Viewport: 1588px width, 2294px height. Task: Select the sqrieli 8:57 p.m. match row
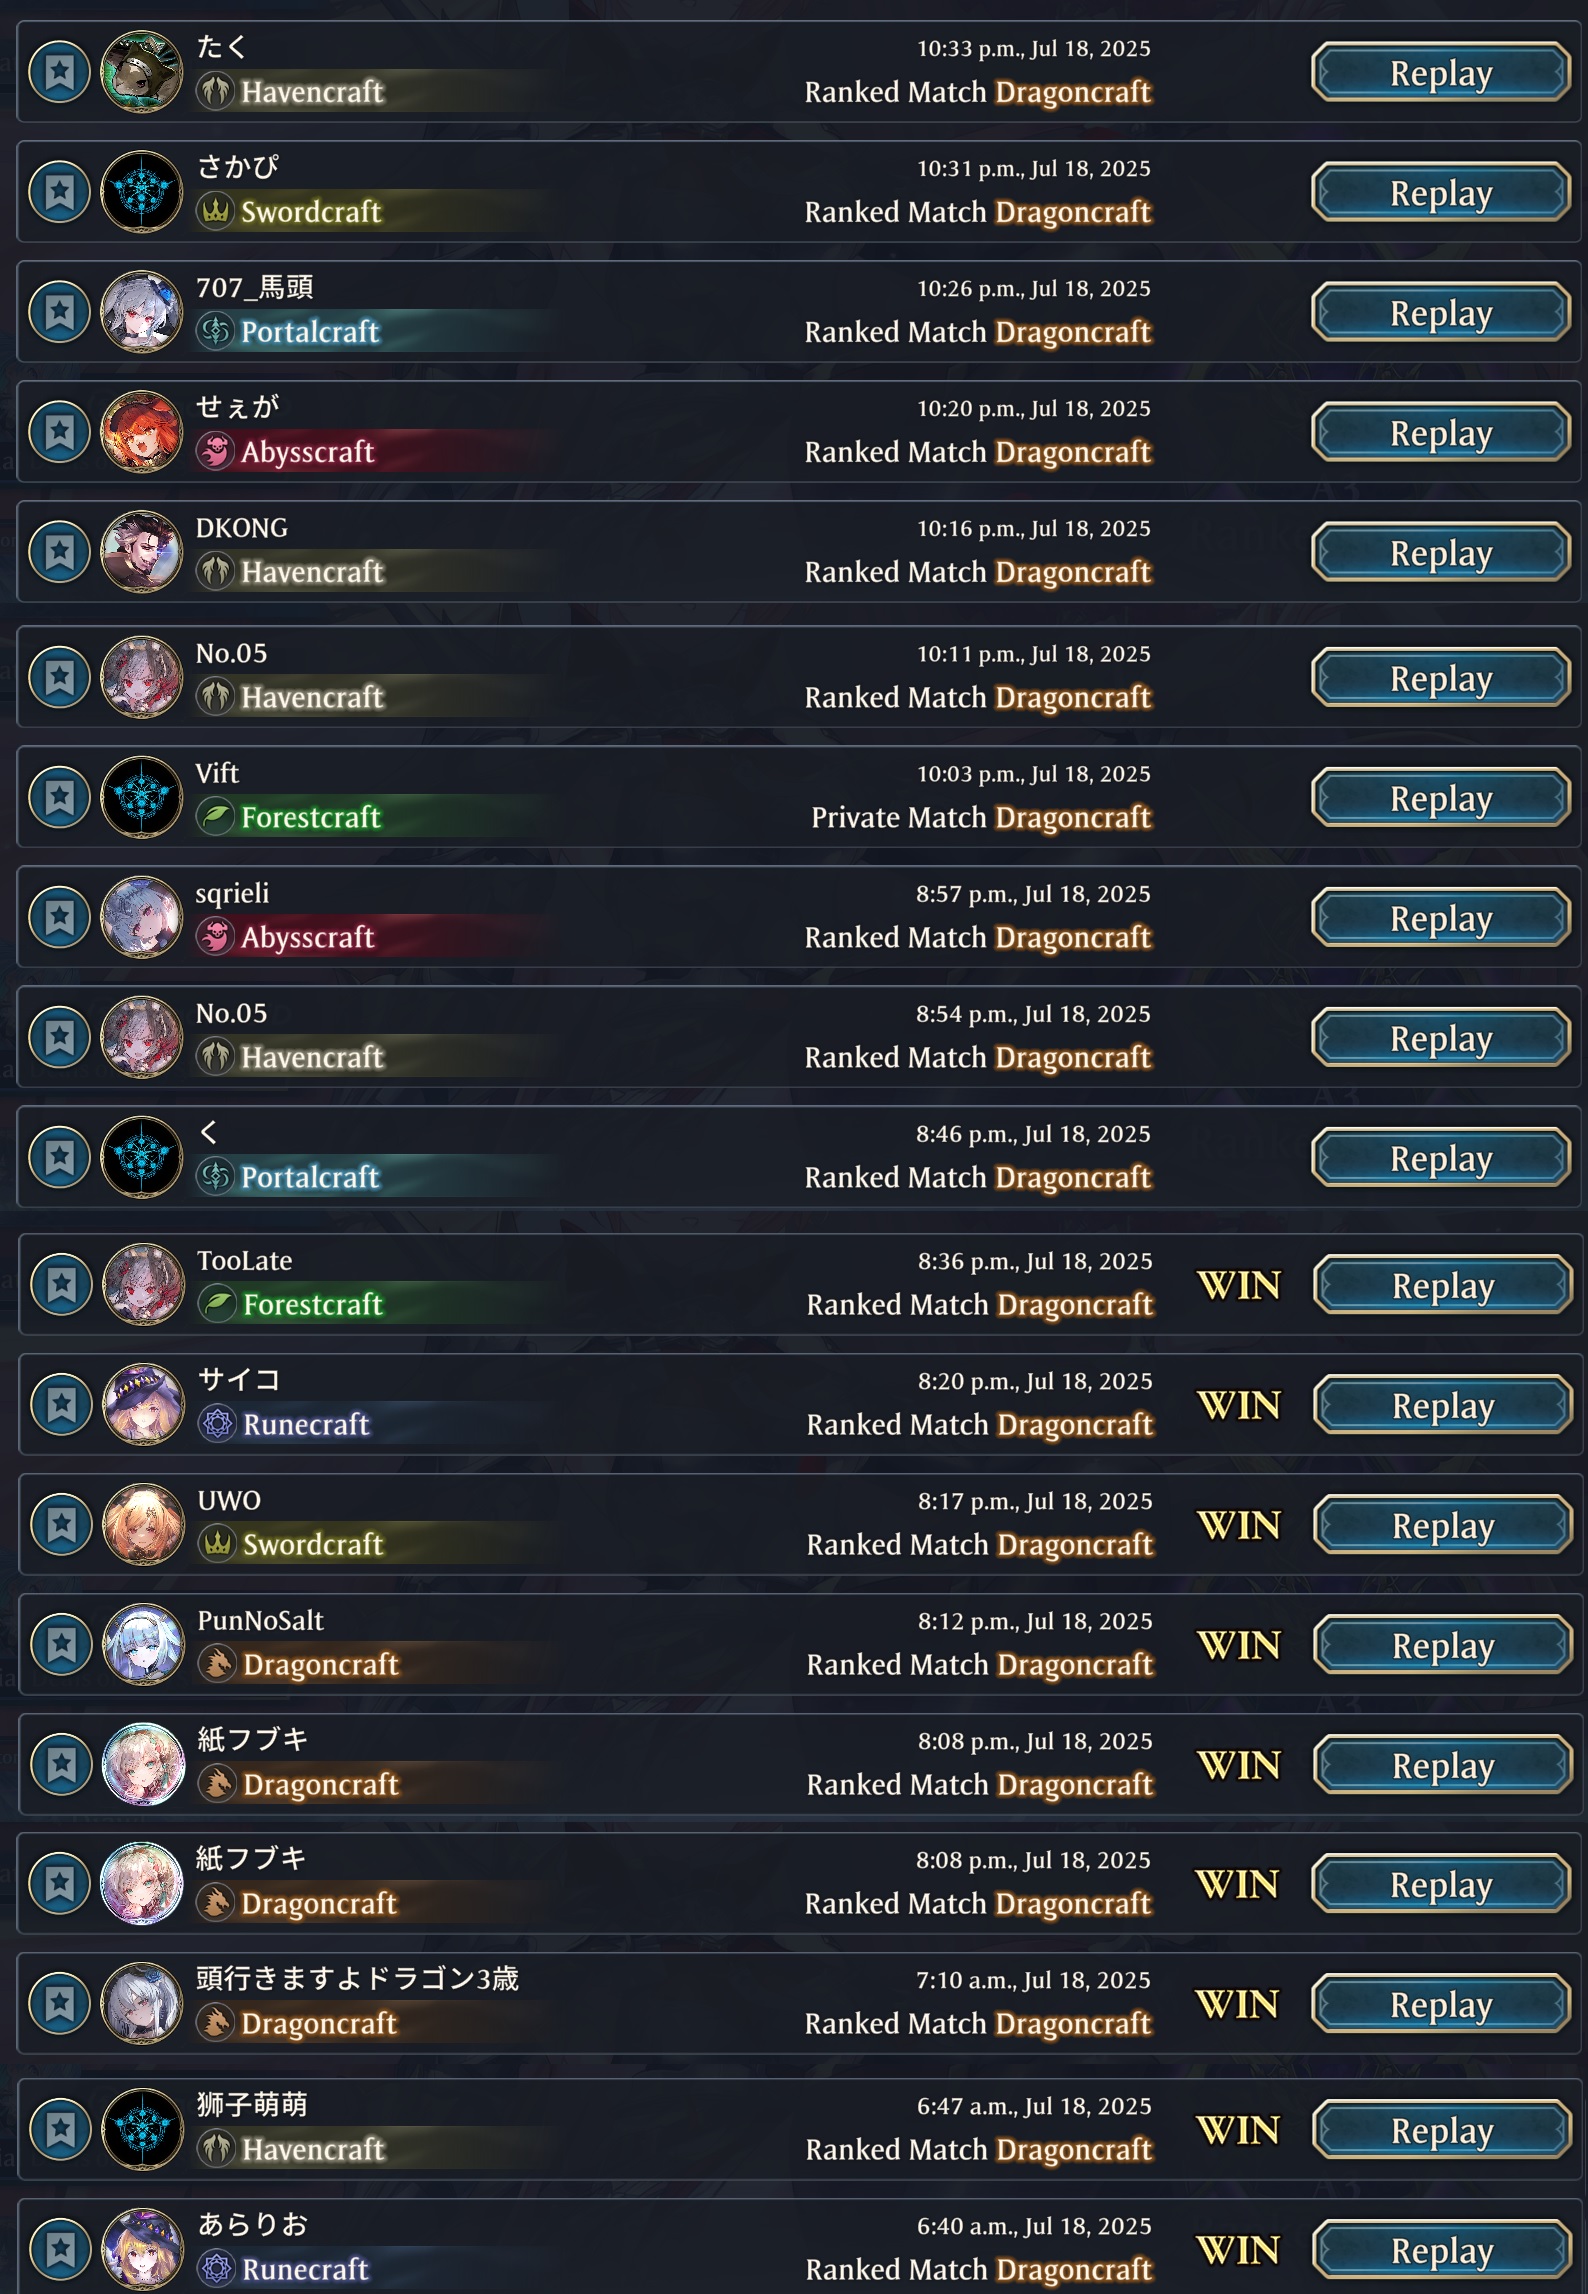(x=799, y=917)
